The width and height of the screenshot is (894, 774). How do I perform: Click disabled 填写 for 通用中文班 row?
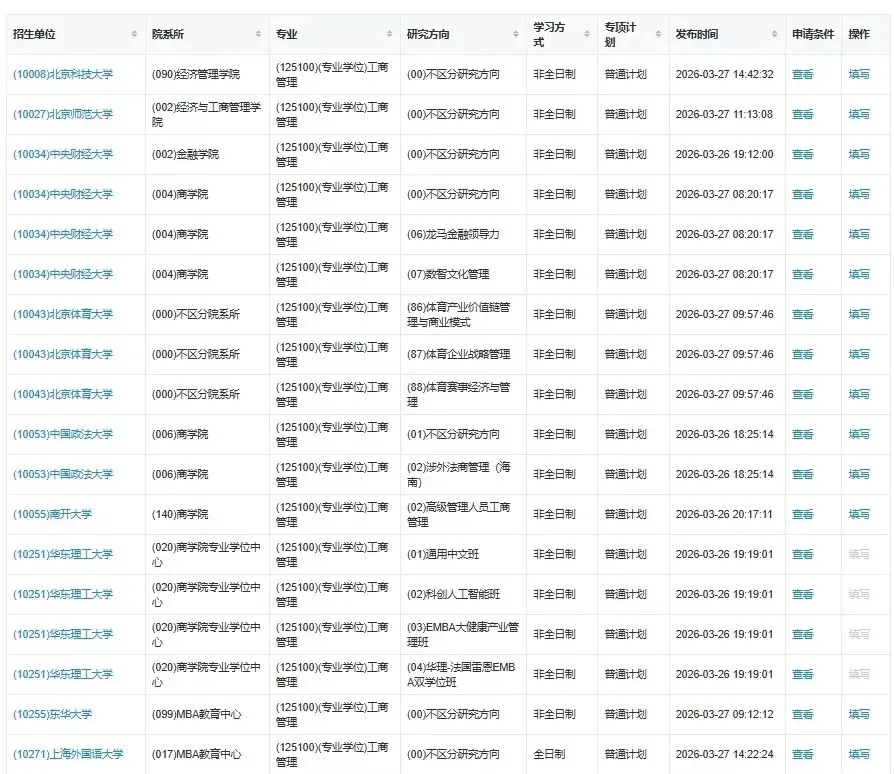(859, 554)
